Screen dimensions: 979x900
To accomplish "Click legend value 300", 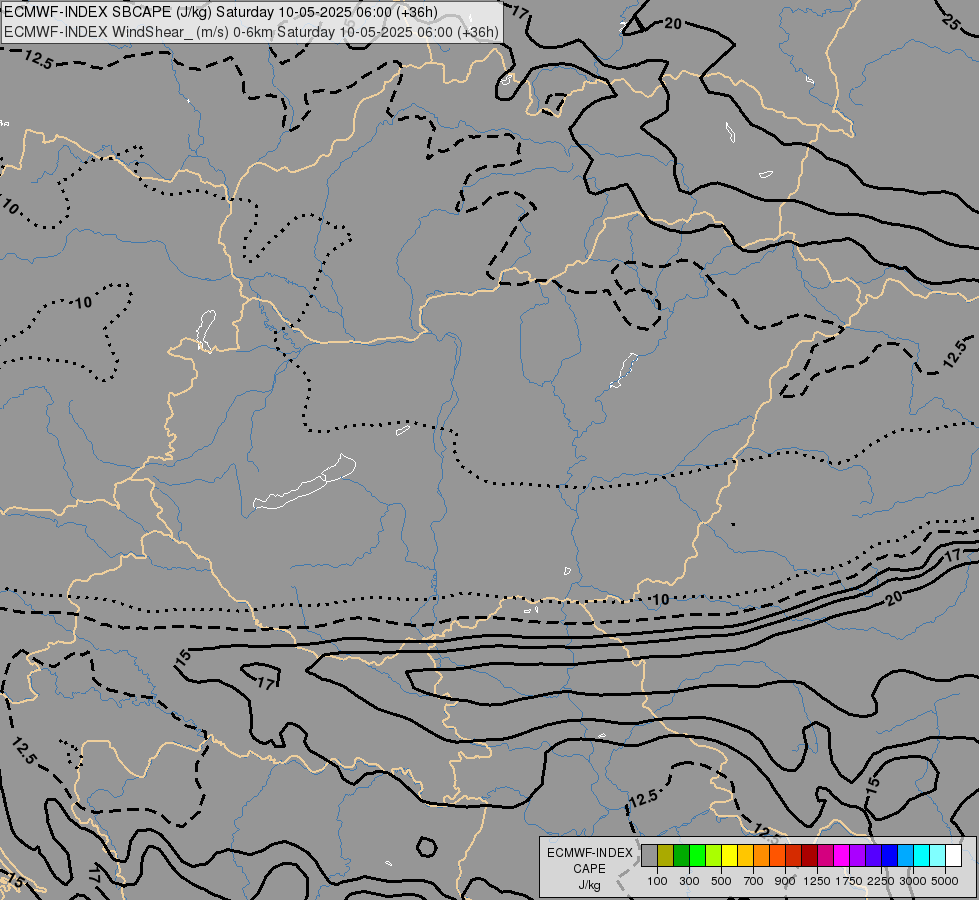I will [689, 881].
